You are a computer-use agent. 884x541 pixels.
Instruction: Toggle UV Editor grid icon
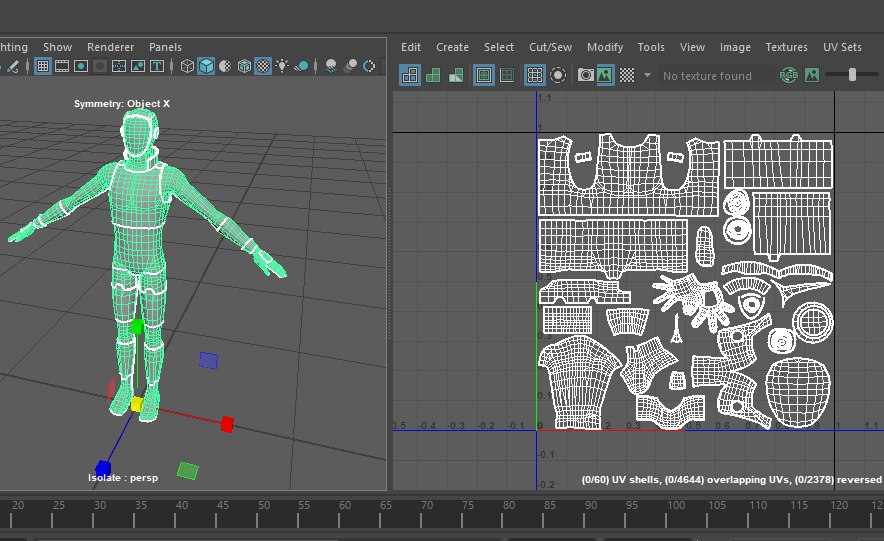click(534, 75)
